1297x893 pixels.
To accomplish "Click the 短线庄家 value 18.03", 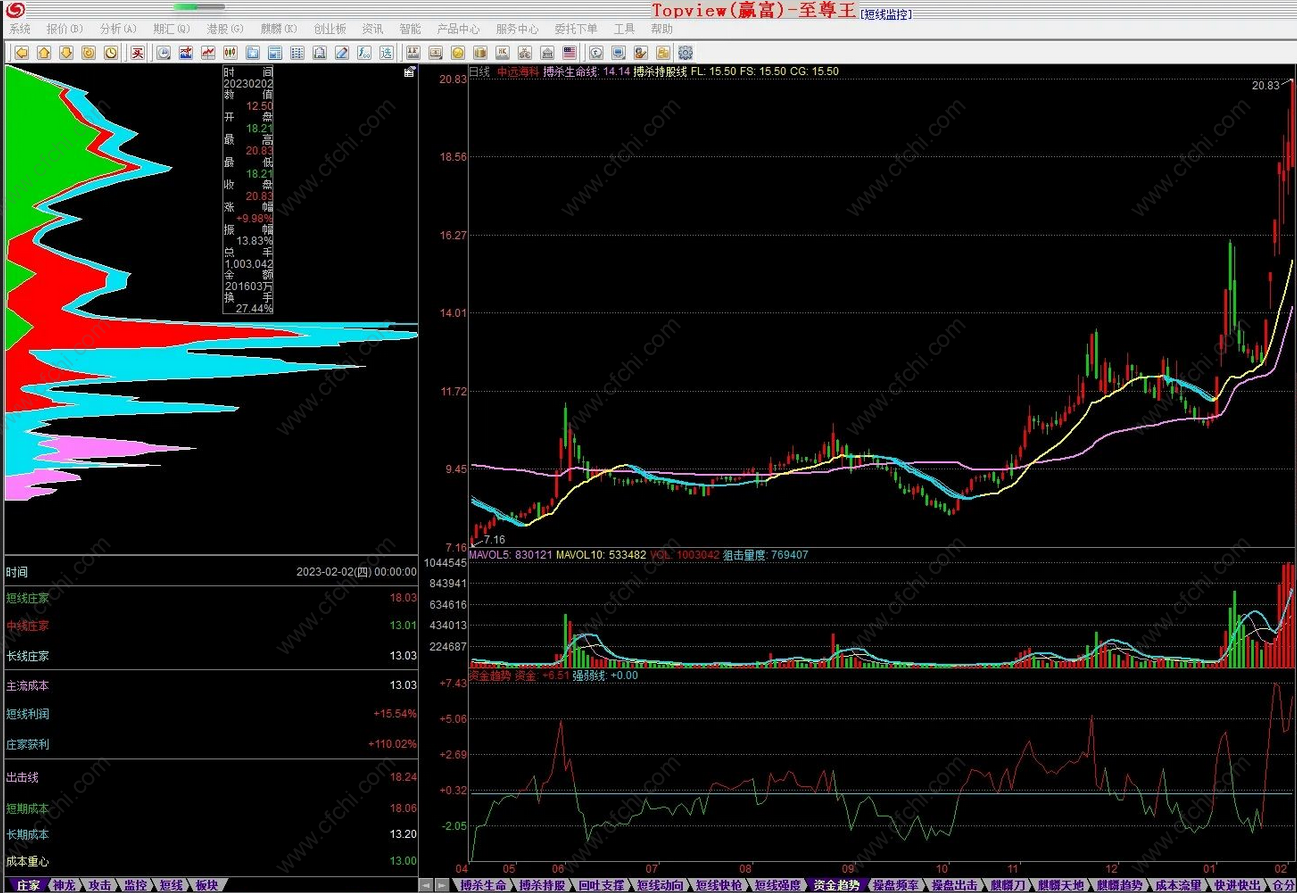I will pyautogui.click(x=403, y=598).
